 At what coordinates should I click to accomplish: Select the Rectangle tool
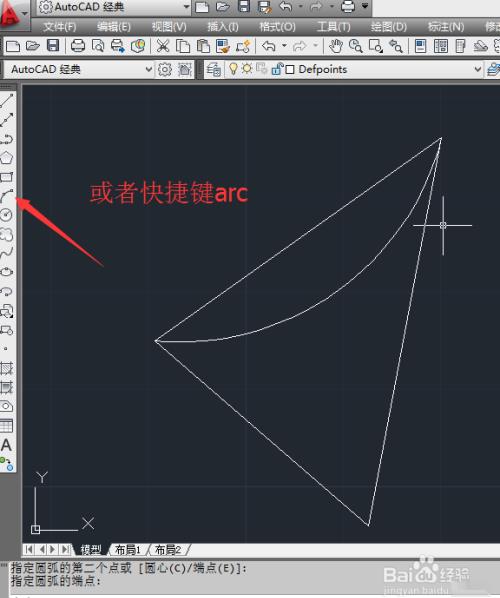click(x=7, y=177)
